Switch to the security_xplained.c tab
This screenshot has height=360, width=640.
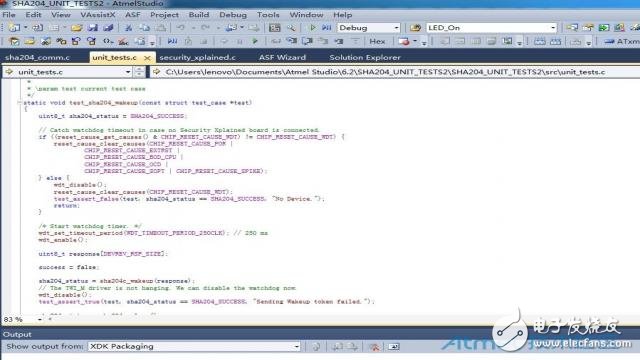click(197, 58)
